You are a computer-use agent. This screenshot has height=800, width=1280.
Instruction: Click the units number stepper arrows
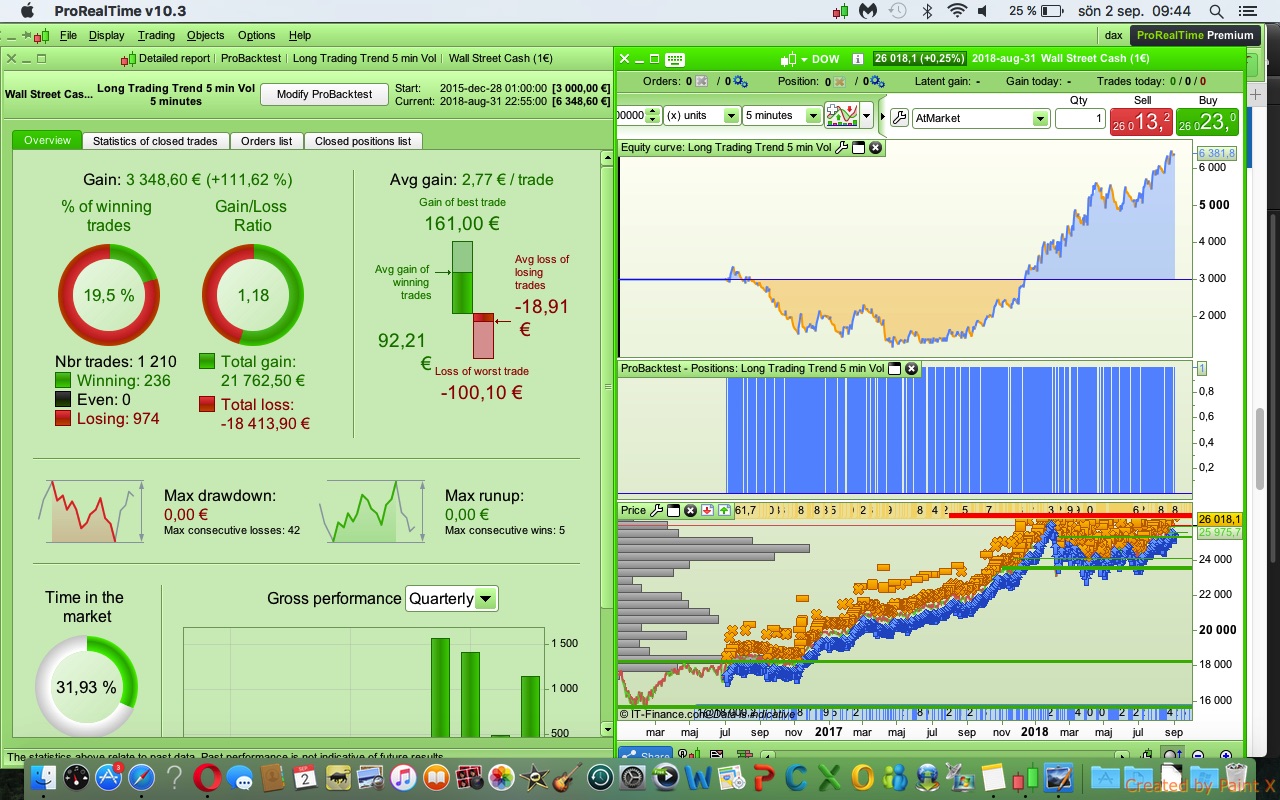coord(654,116)
